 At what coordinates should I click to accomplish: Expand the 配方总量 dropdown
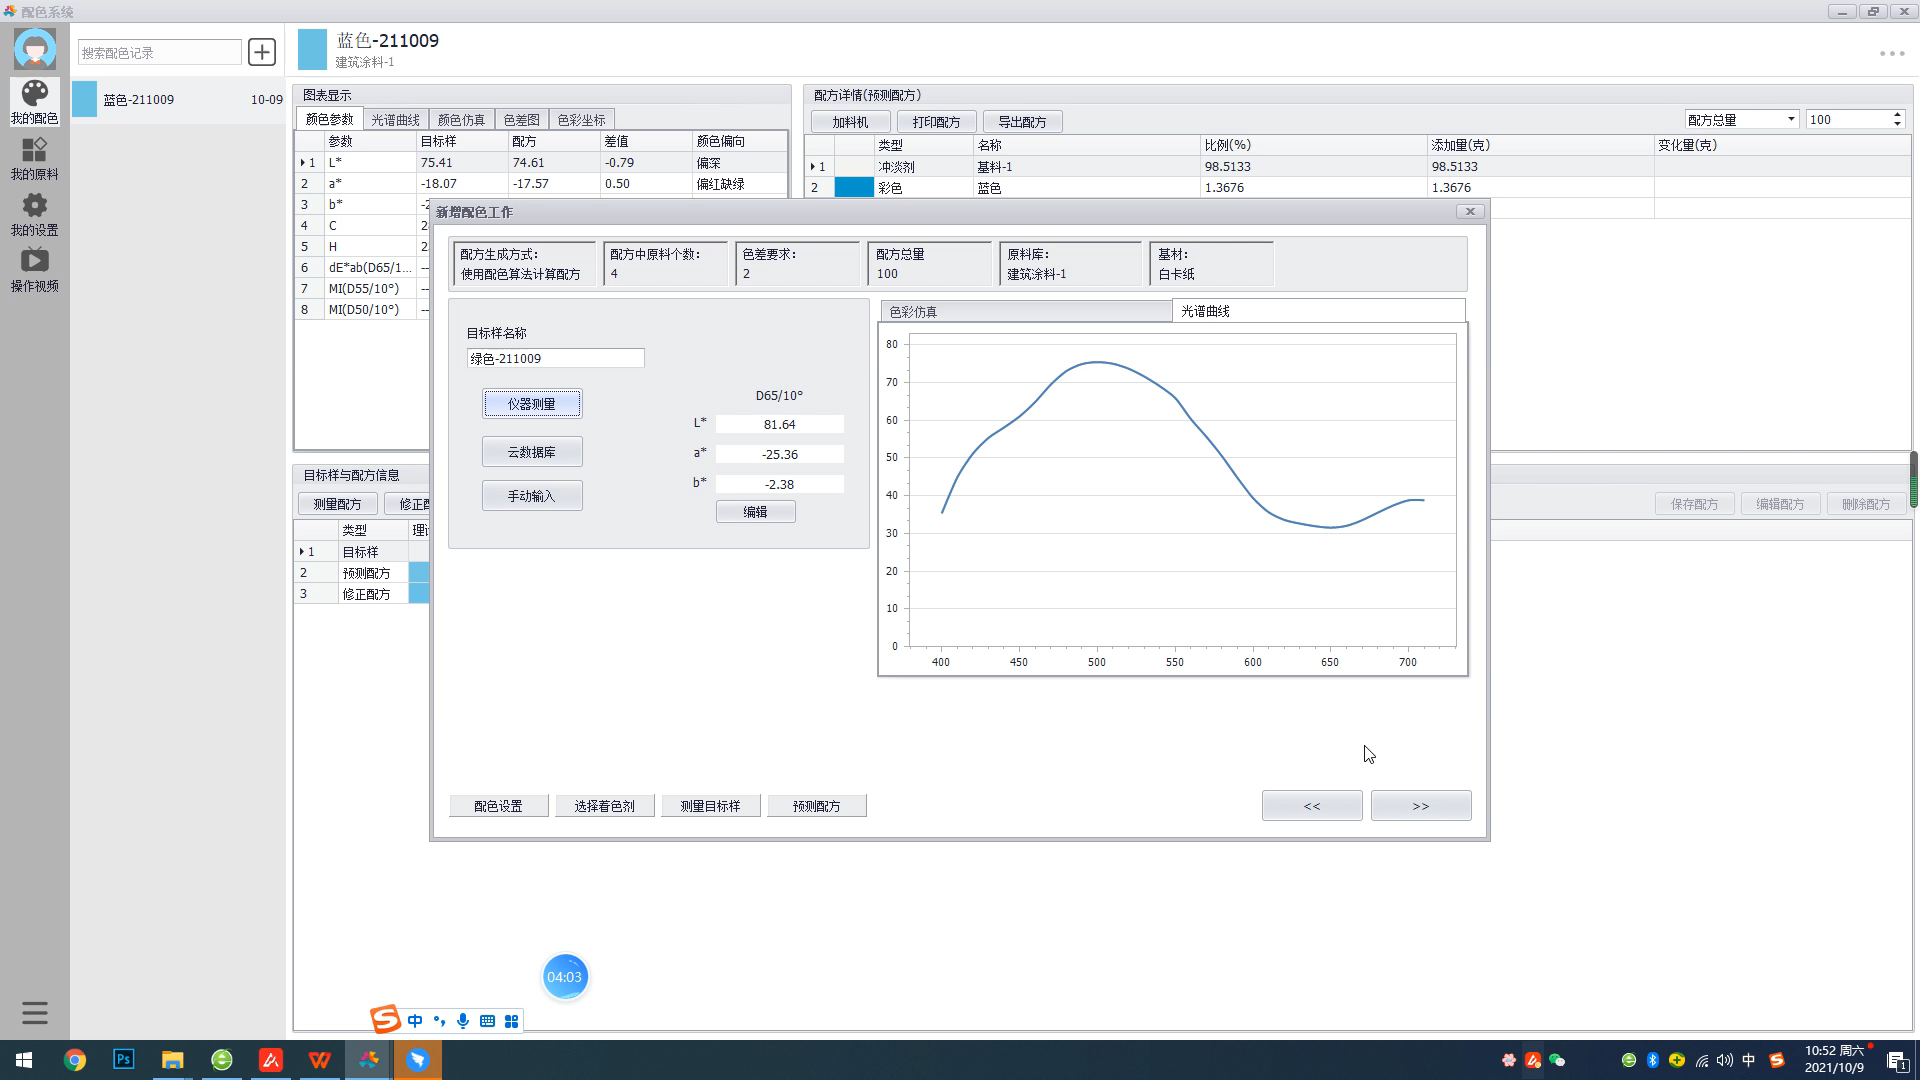1790,120
